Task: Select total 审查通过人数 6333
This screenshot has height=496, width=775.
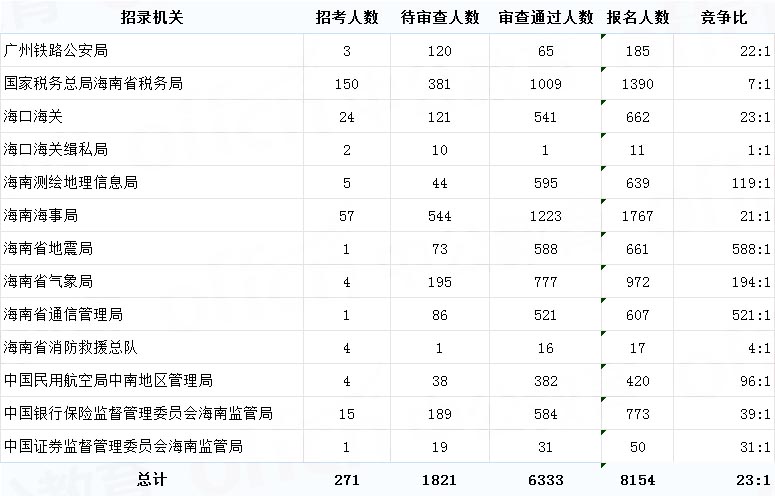Action: point(546,480)
